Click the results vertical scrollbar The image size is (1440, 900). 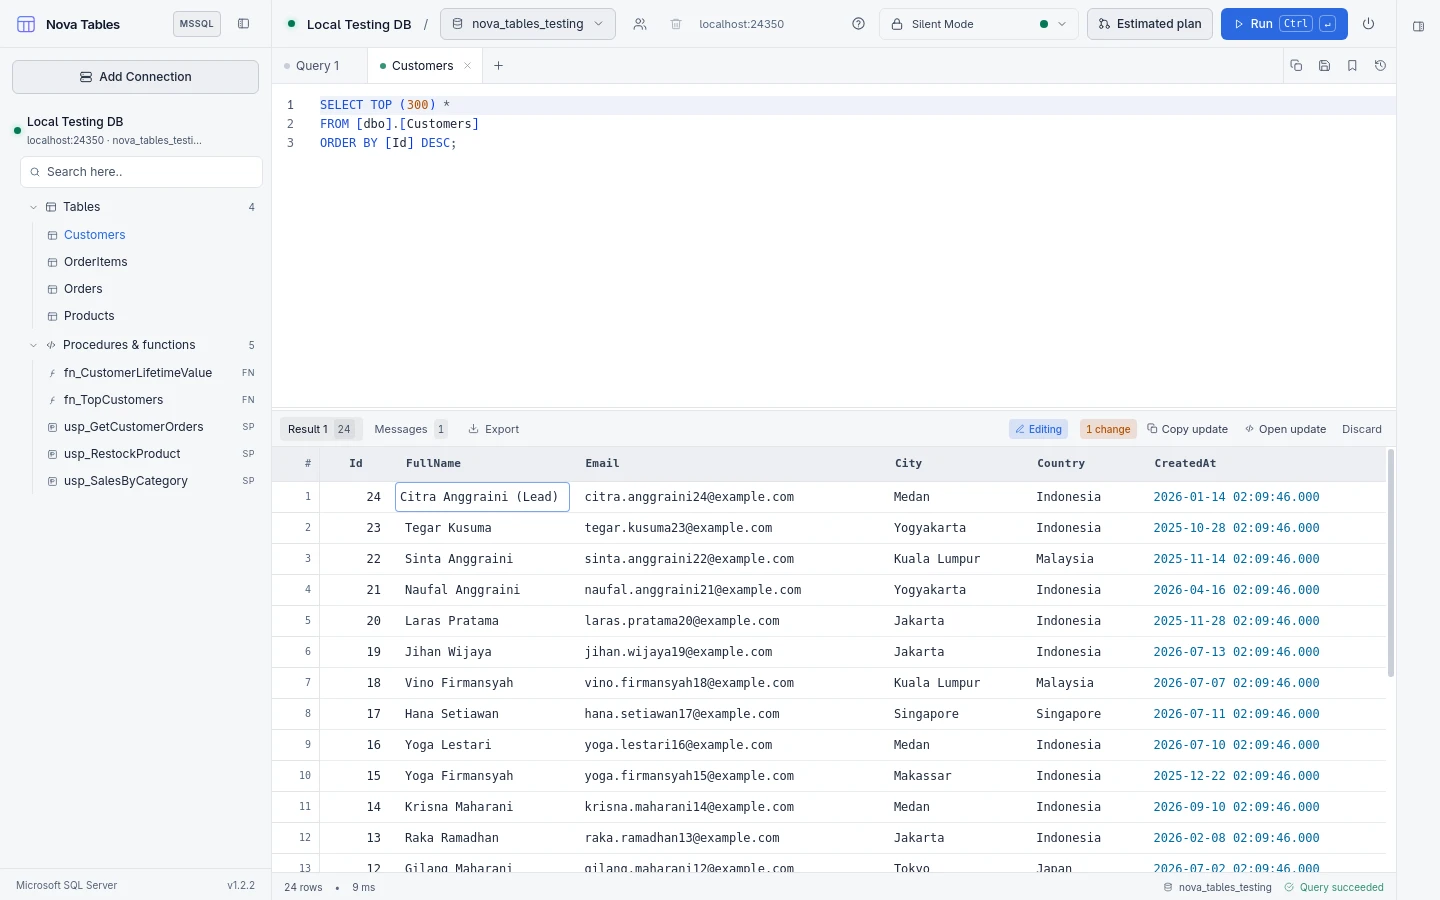(x=1391, y=563)
